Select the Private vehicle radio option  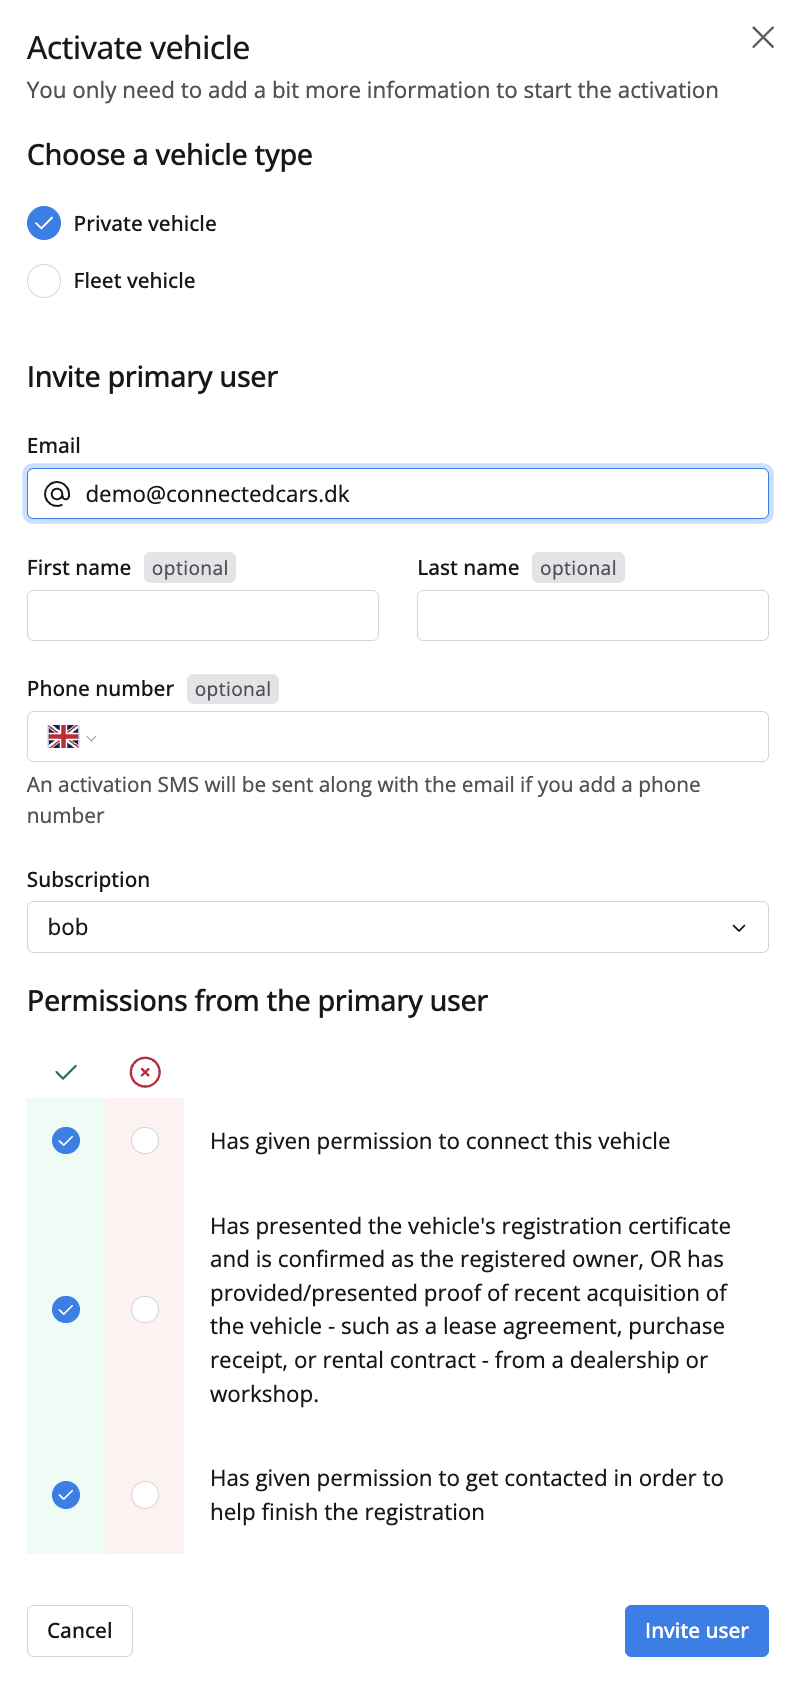44,224
